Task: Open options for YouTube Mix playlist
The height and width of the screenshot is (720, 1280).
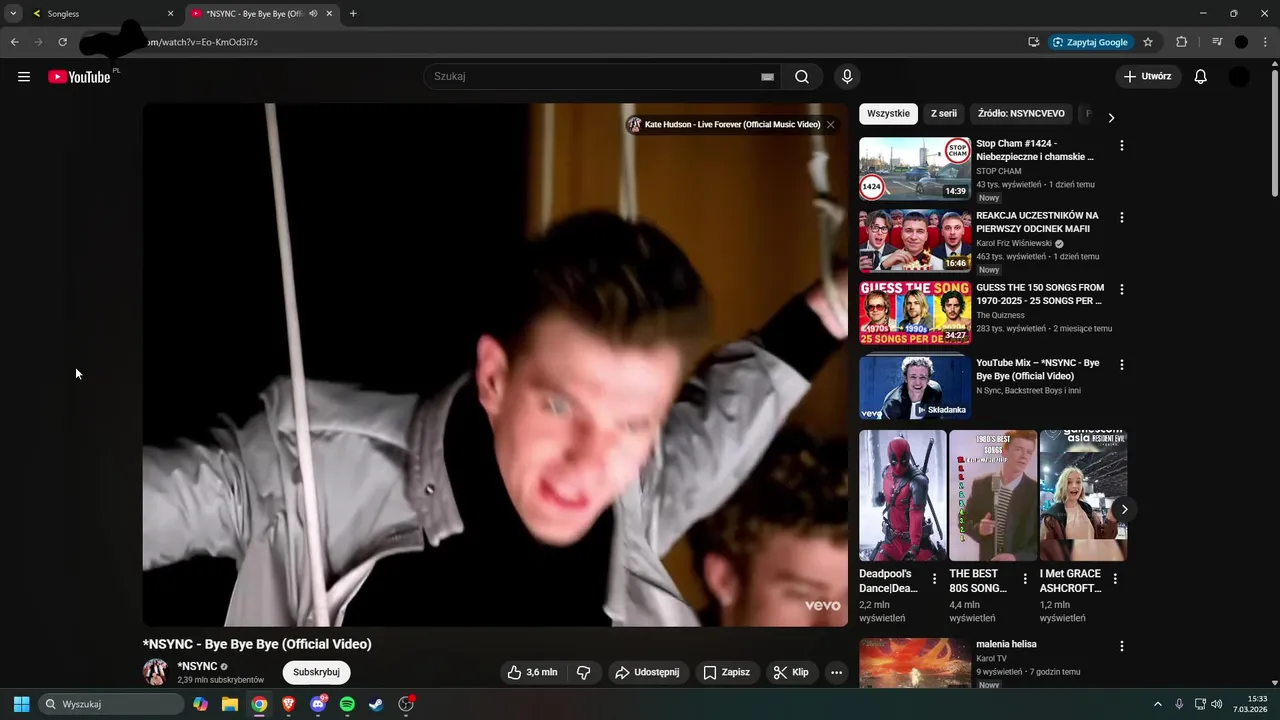Action: [1121, 365]
